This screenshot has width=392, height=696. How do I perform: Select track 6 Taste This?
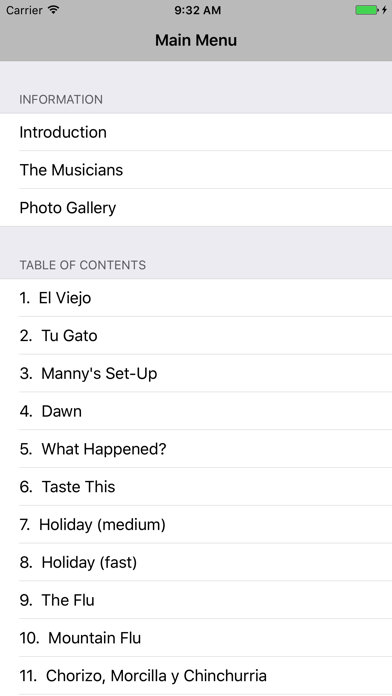click(196, 486)
